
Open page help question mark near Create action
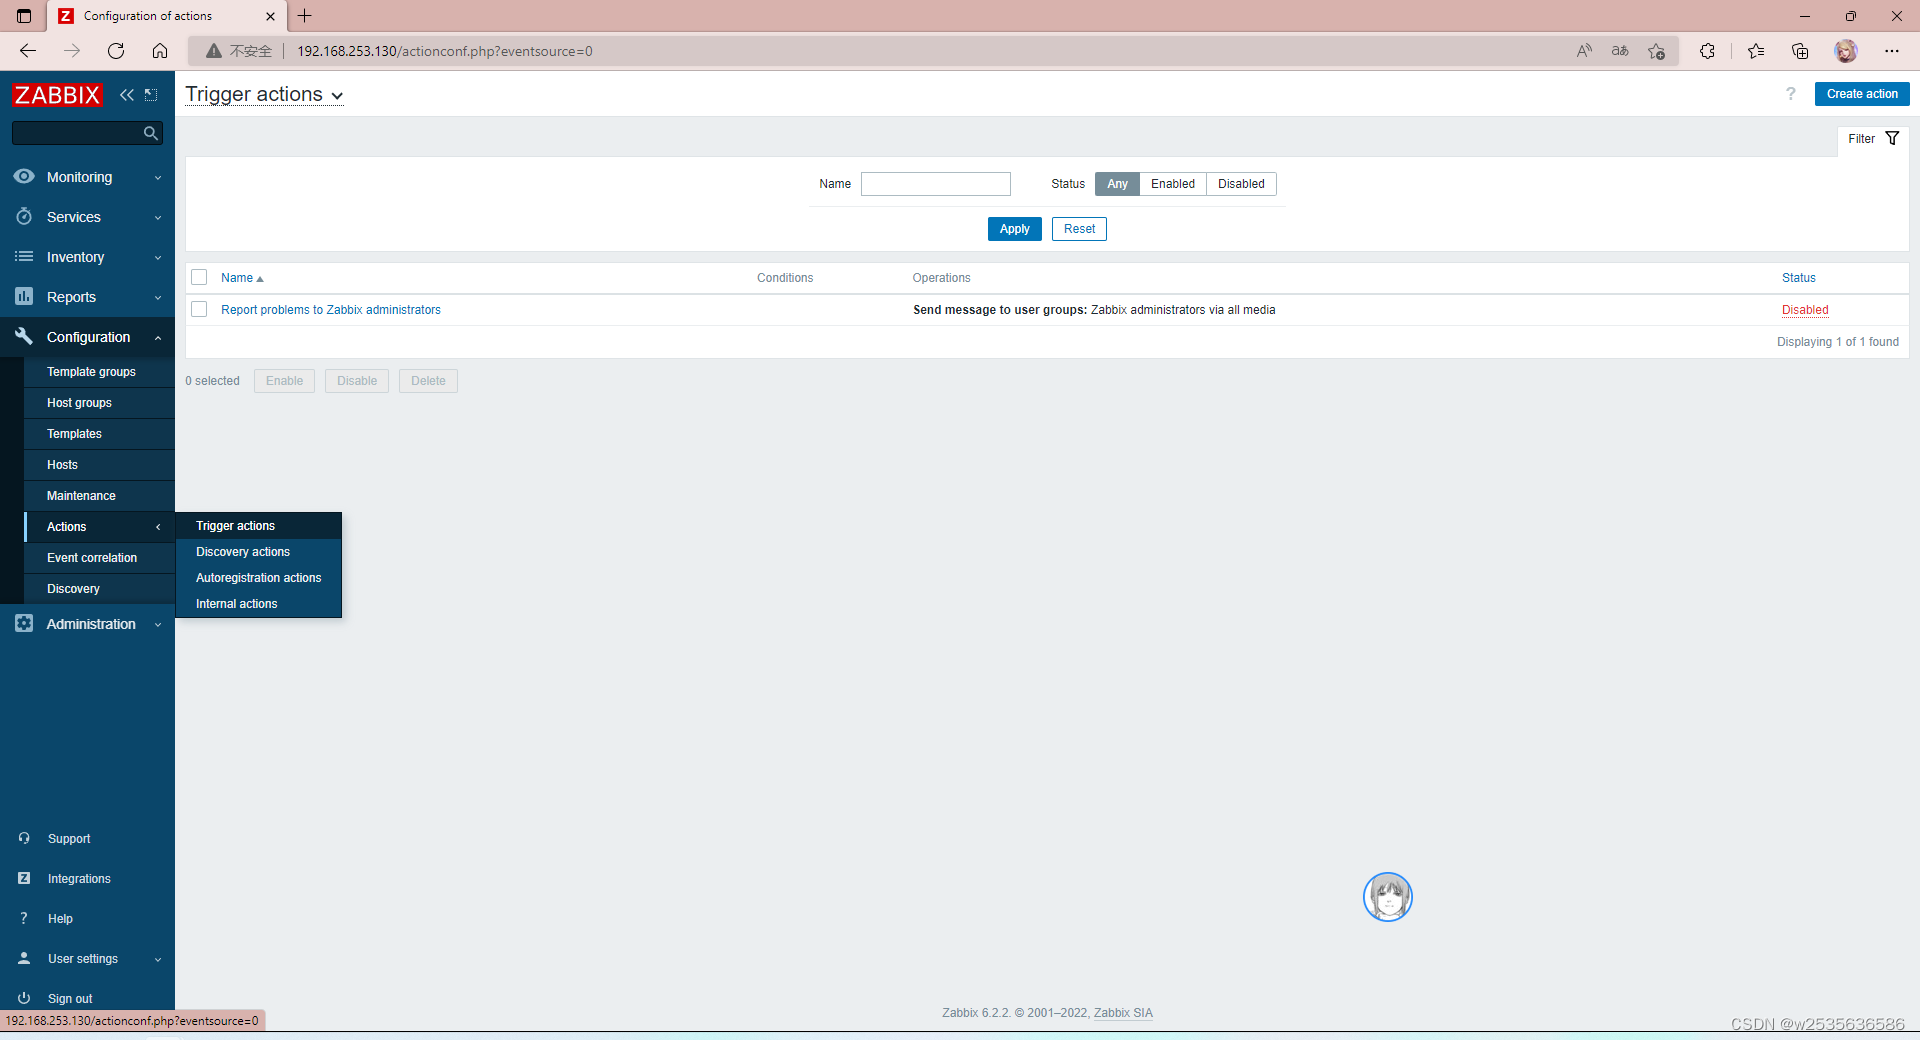coord(1790,94)
